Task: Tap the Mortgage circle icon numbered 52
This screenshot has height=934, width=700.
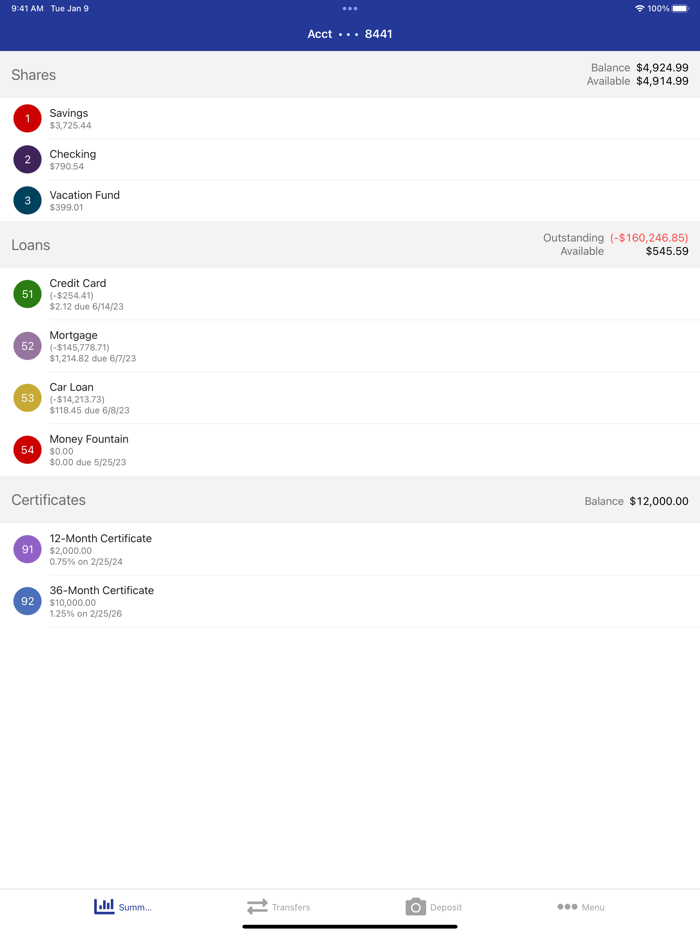Action: (x=27, y=346)
